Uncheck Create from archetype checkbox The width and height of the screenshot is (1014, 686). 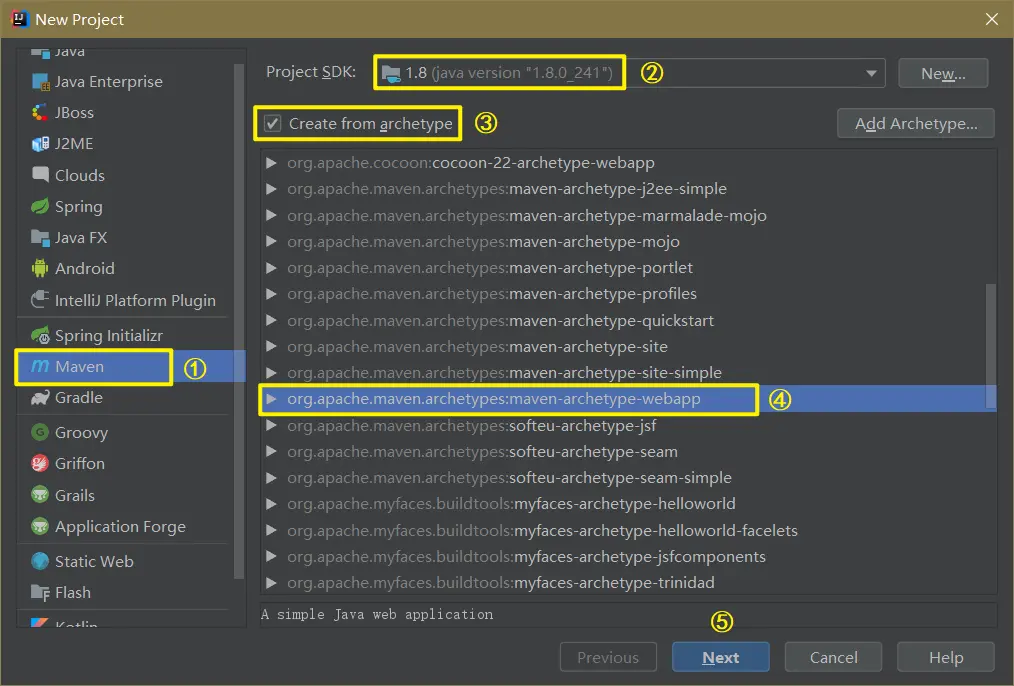click(x=272, y=123)
